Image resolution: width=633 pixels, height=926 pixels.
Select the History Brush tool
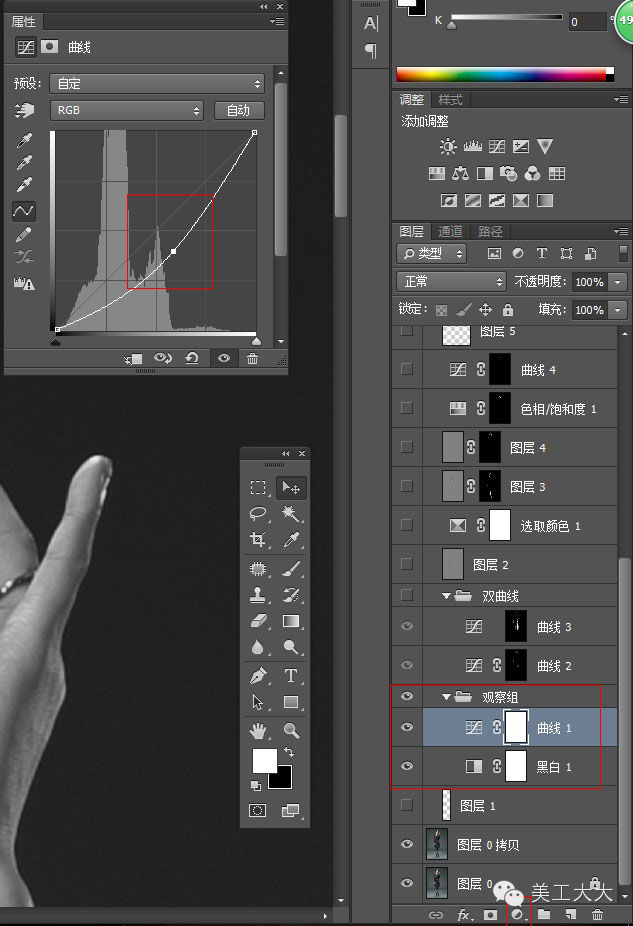click(x=291, y=595)
